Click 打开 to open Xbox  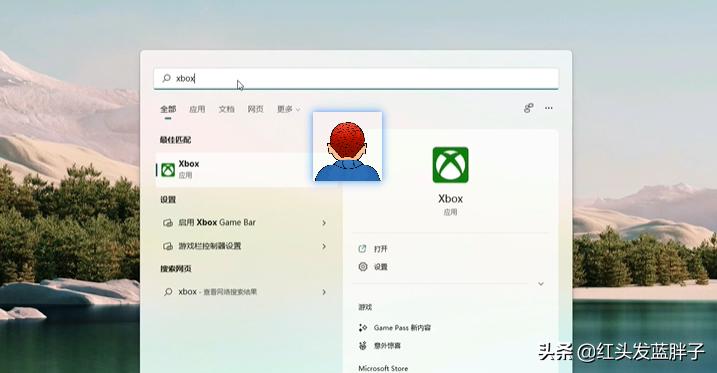tap(380, 249)
